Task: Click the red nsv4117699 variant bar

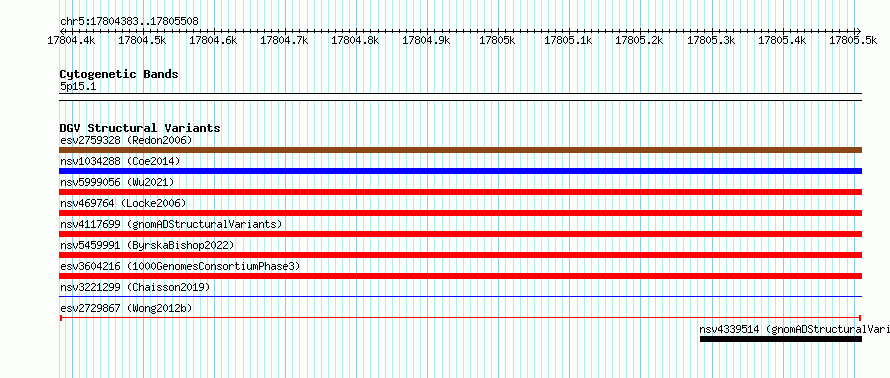Action: click(x=460, y=234)
